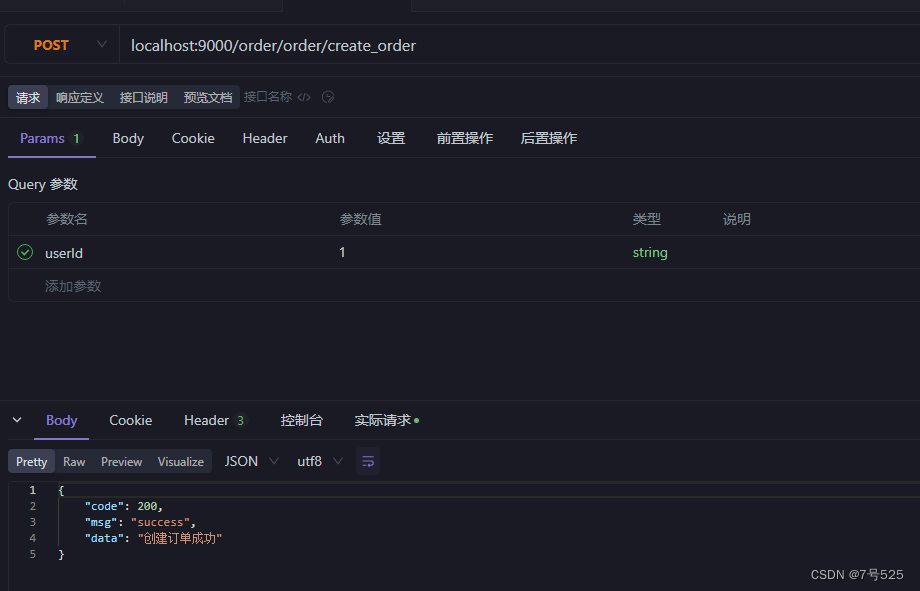This screenshot has height=591, width=920.
Task: Collapse the response Body panel with the chevron
Action: 16,420
